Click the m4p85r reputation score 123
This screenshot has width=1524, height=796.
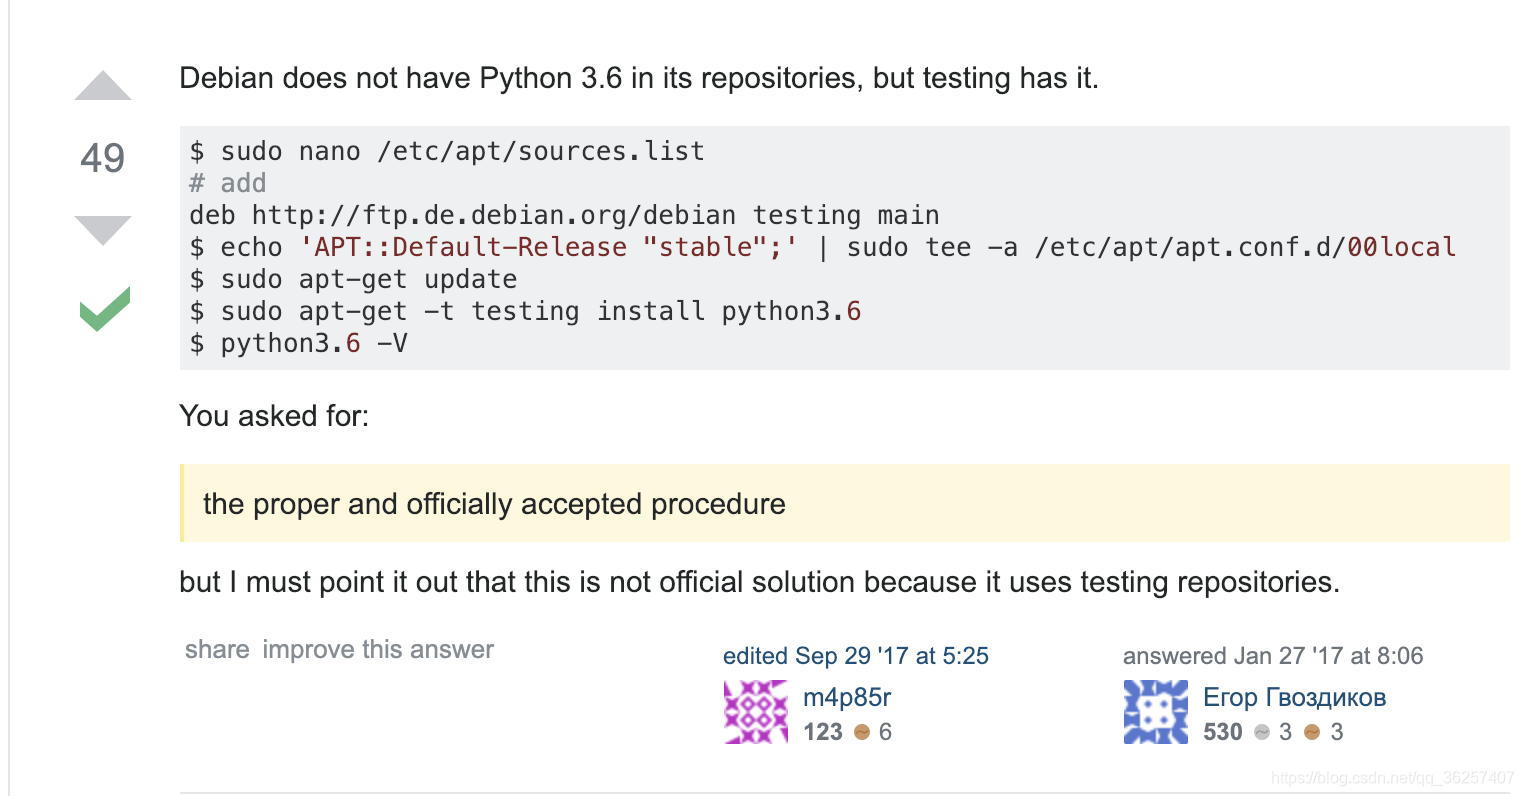[823, 732]
